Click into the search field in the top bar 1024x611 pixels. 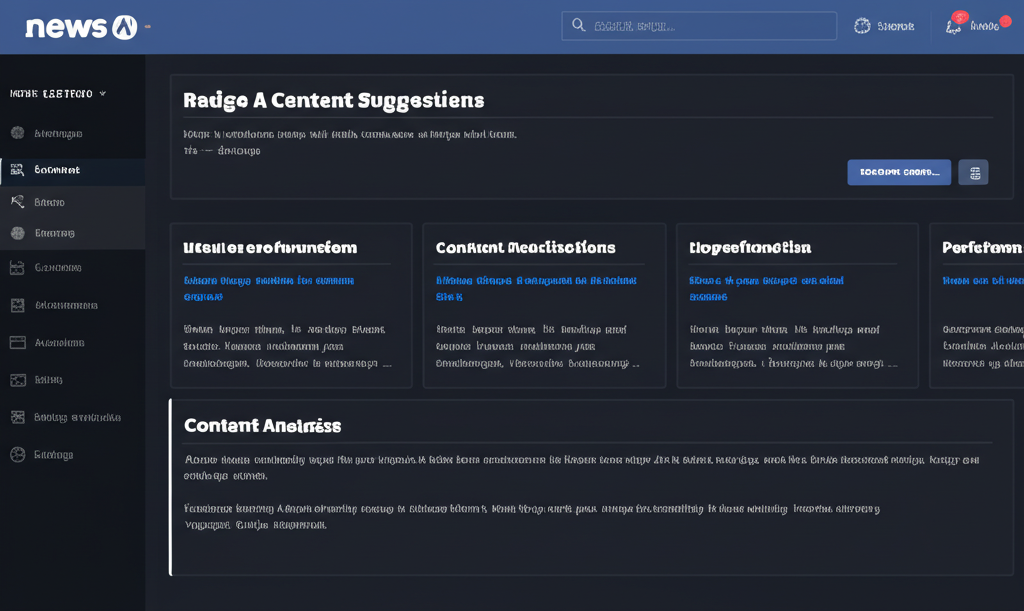698,25
